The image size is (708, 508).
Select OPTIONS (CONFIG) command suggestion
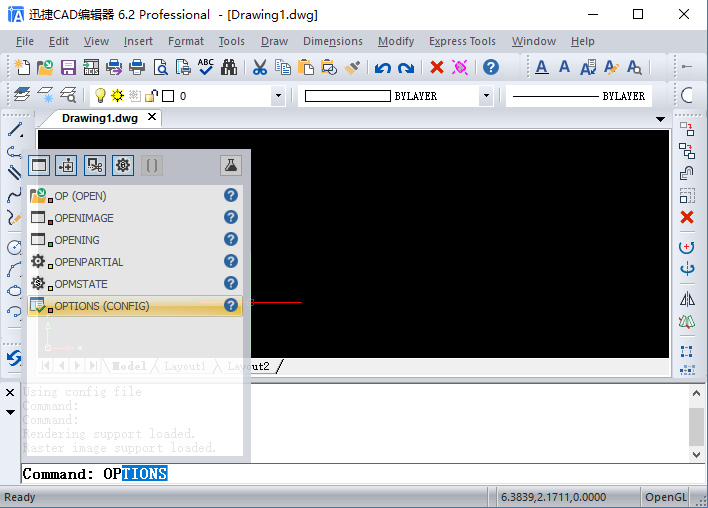pyautogui.click(x=135, y=306)
